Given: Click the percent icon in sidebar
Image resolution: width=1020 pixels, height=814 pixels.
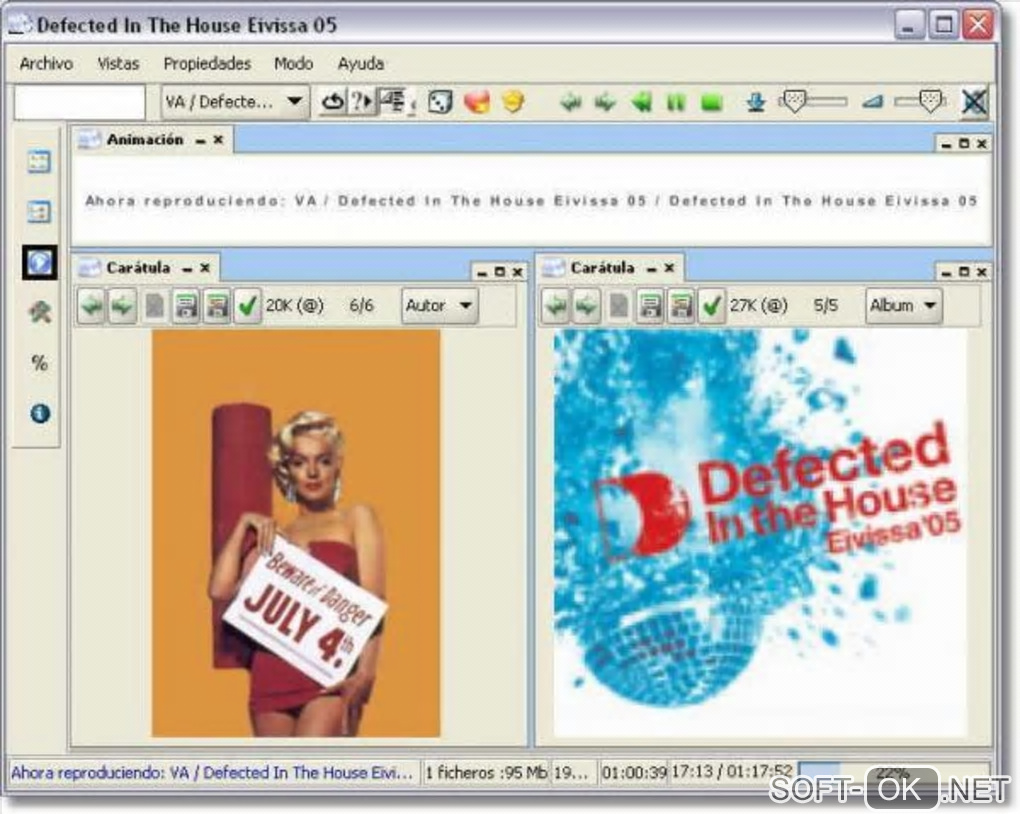Looking at the screenshot, I should [x=39, y=363].
